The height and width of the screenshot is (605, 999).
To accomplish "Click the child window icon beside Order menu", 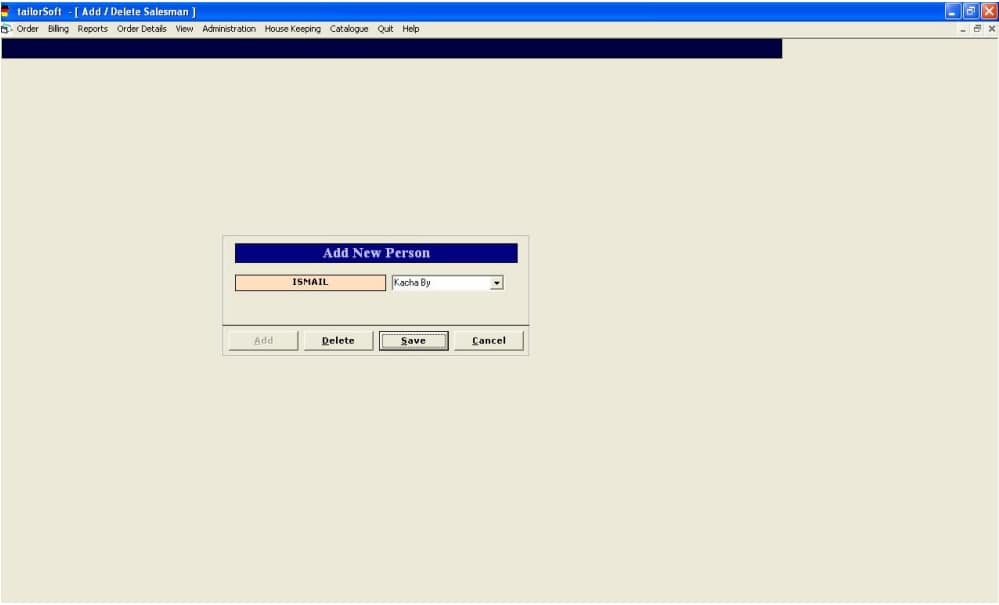I will point(6,29).
